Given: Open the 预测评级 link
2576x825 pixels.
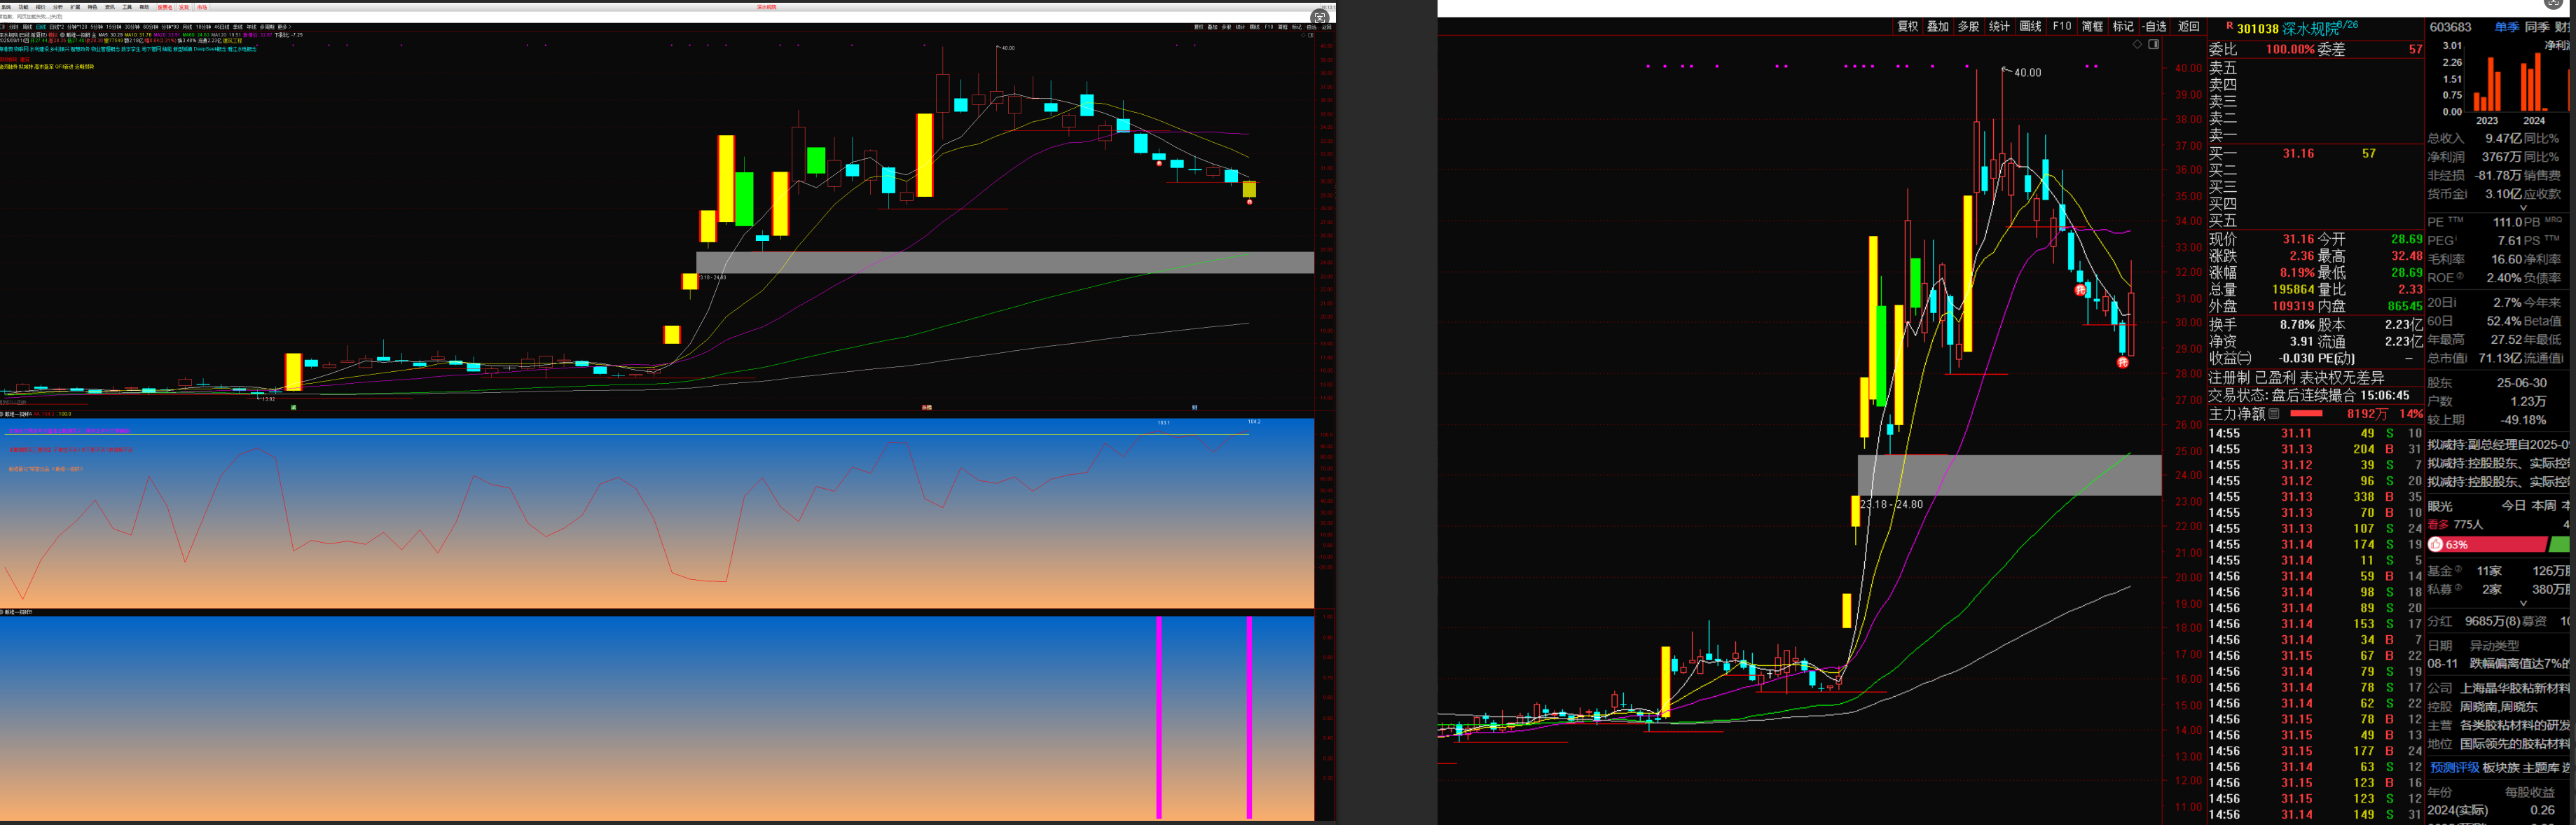Looking at the screenshot, I should [2454, 768].
